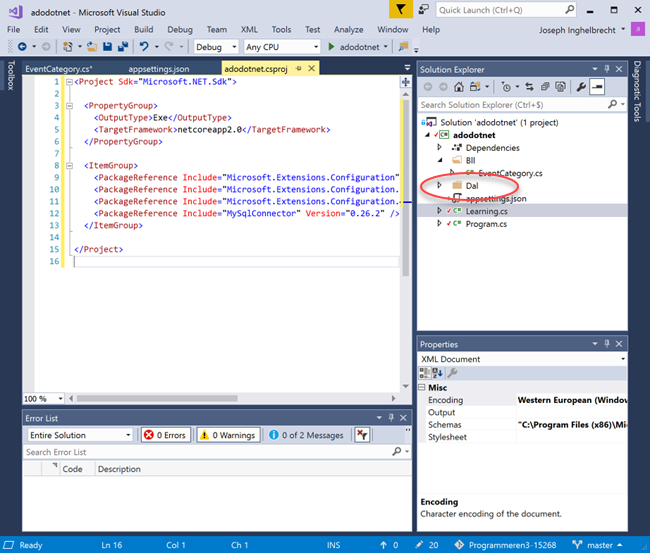Click the pending changes pencil count in status bar

427,545
